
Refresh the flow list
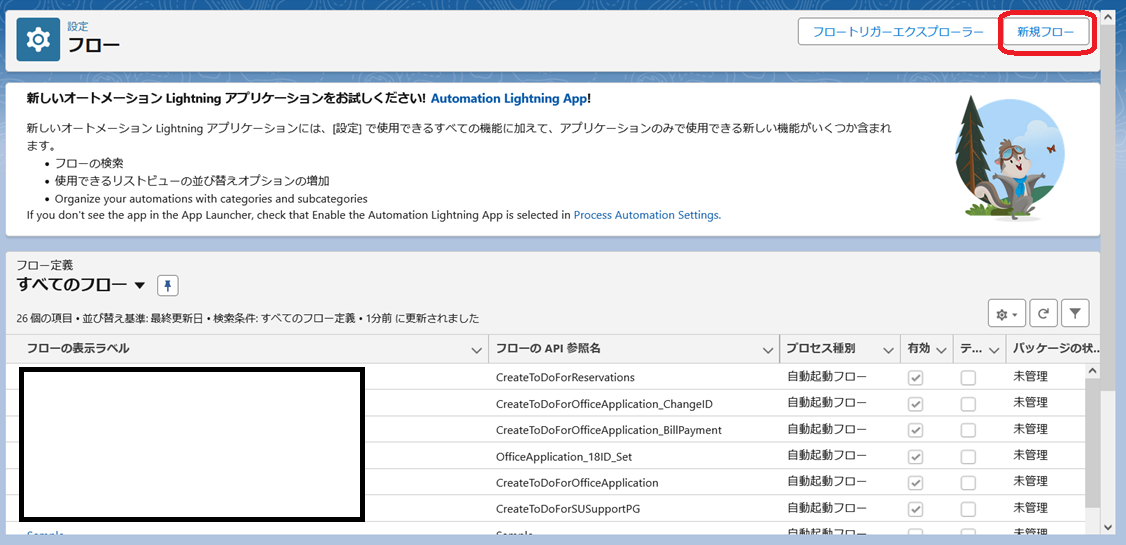pos(1043,313)
